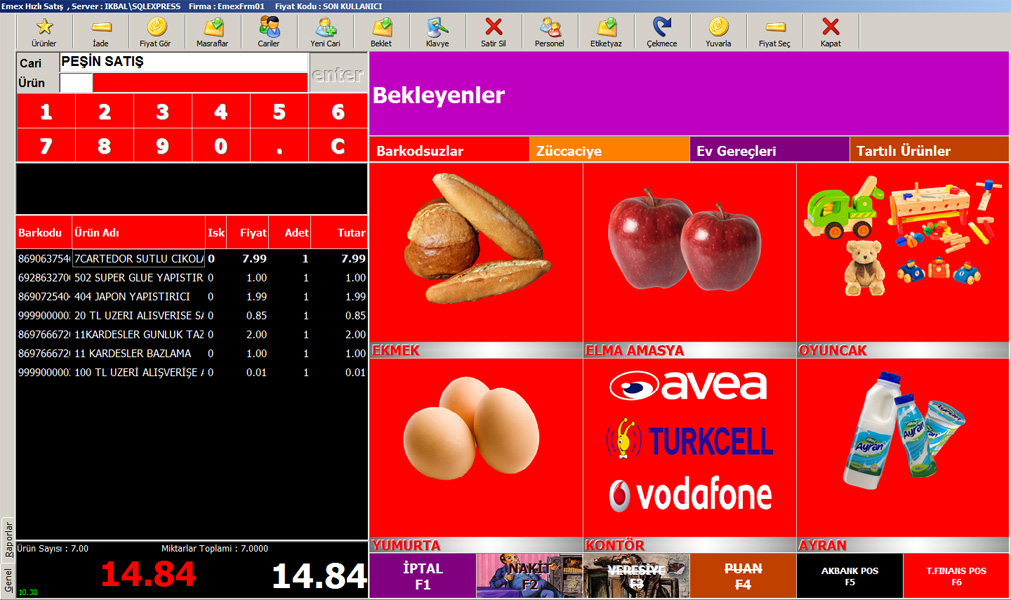Tap keypad digit 1

click(46, 111)
